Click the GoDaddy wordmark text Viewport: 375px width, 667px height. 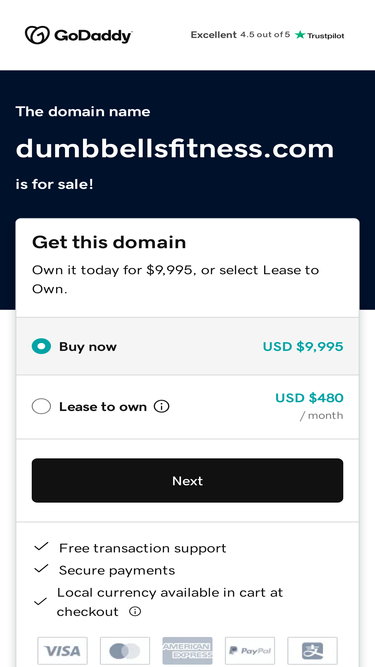click(x=93, y=36)
